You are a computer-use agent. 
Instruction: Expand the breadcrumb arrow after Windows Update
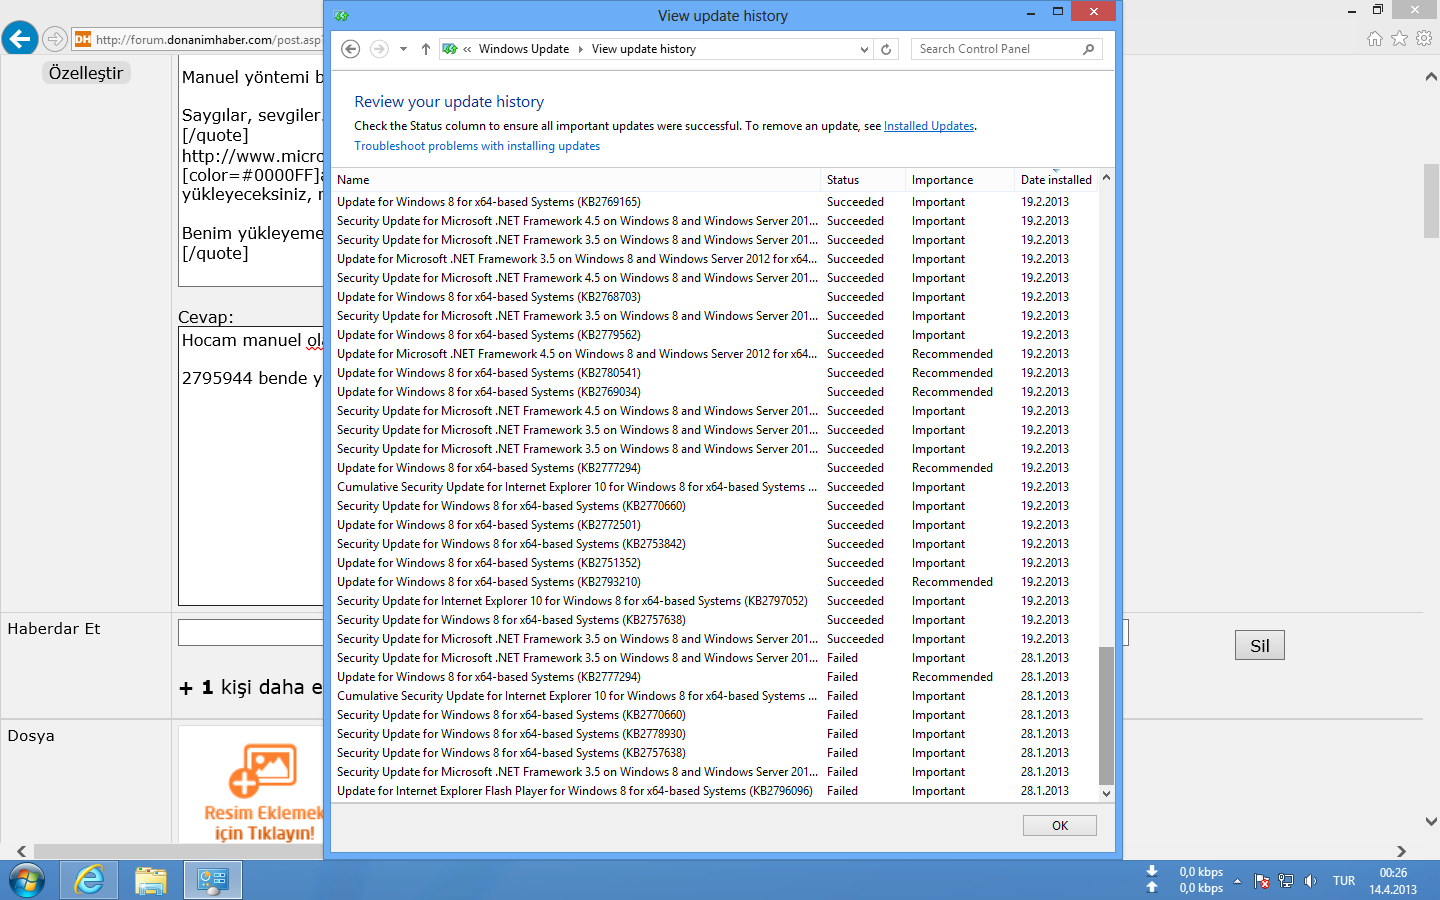click(581, 49)
